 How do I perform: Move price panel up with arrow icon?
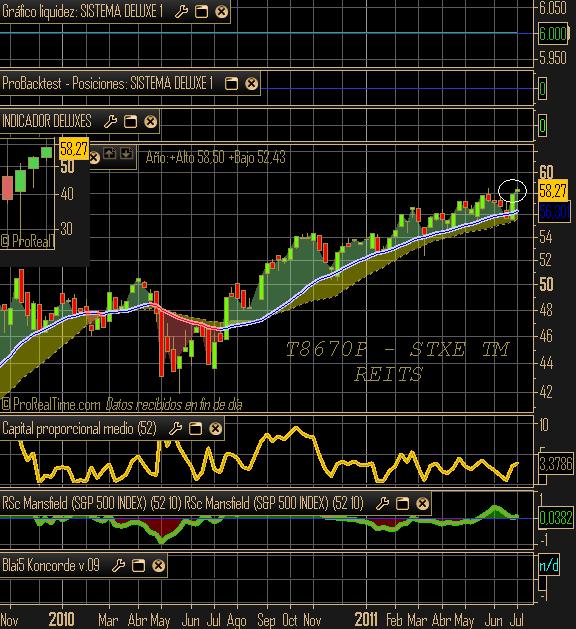[x=110, y=154]
